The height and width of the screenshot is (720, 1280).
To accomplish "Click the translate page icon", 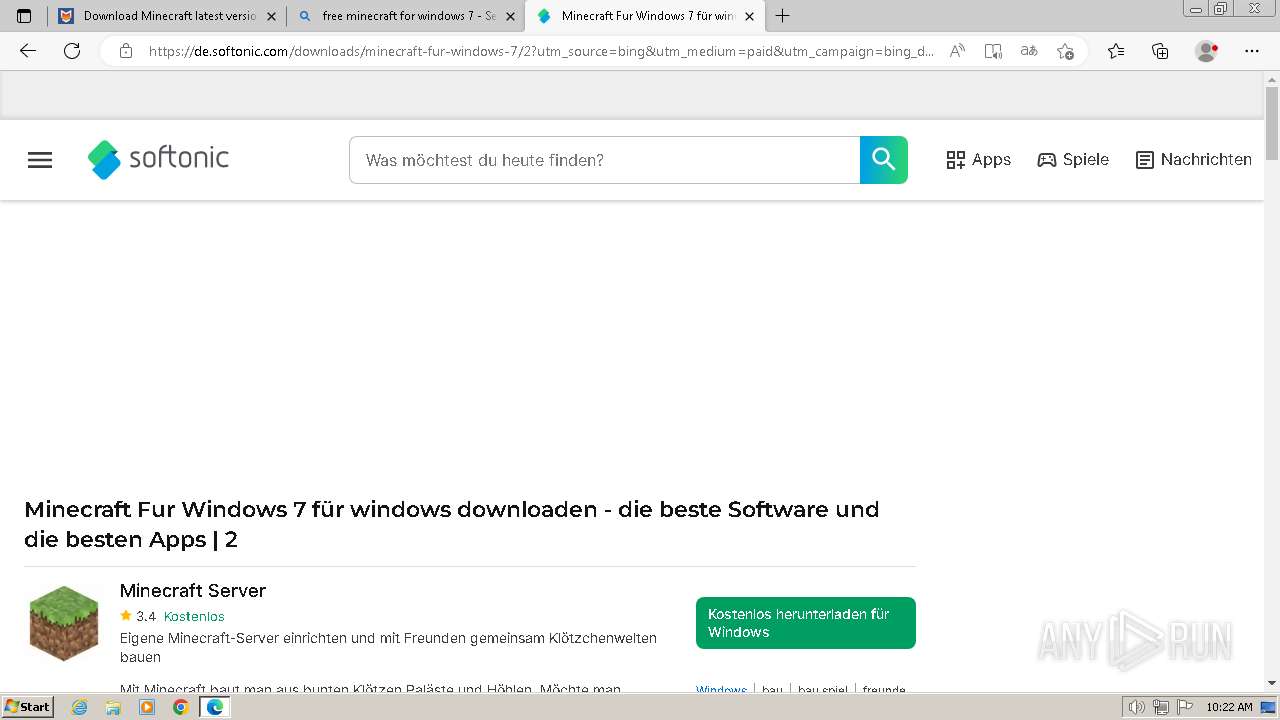I will click(x=1029, y=51).
